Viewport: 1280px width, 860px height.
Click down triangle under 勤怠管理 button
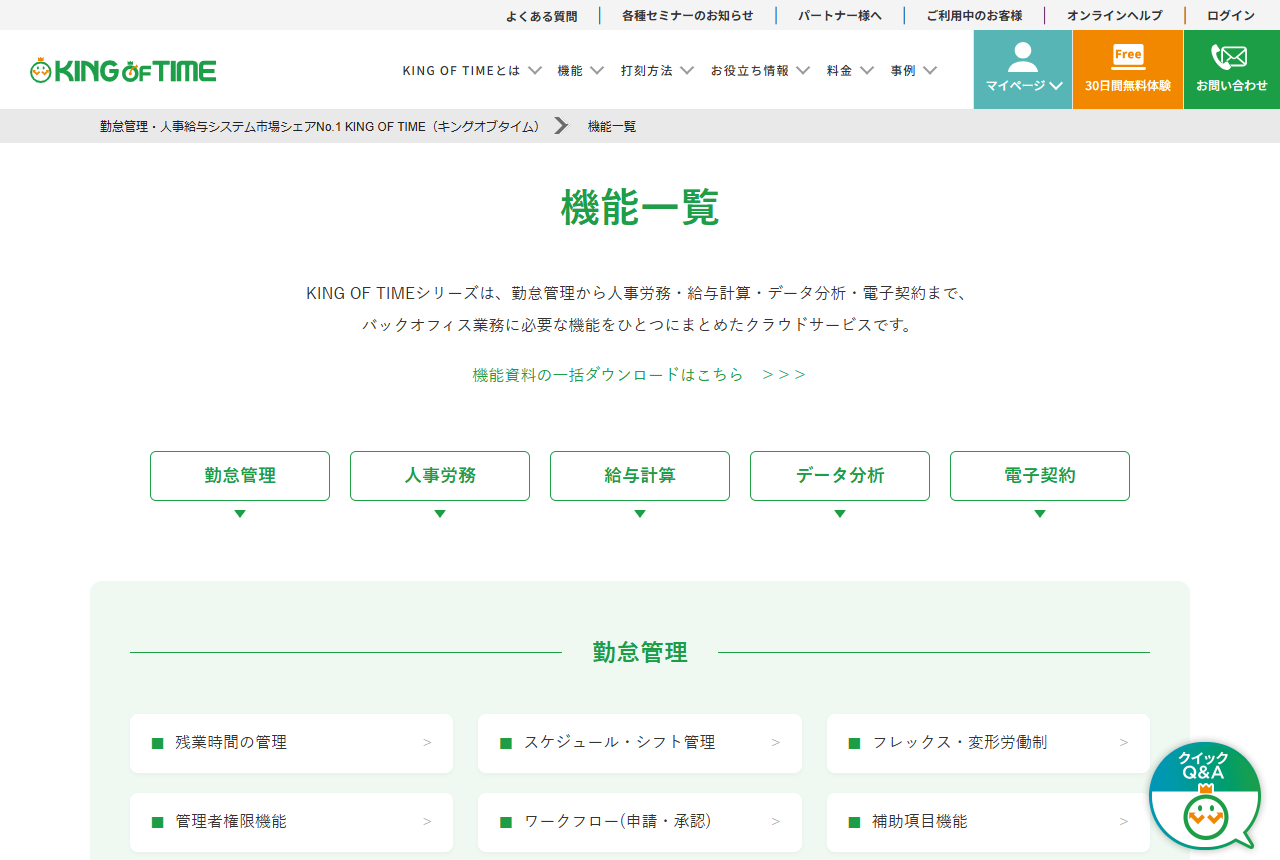tap(240, 514)
